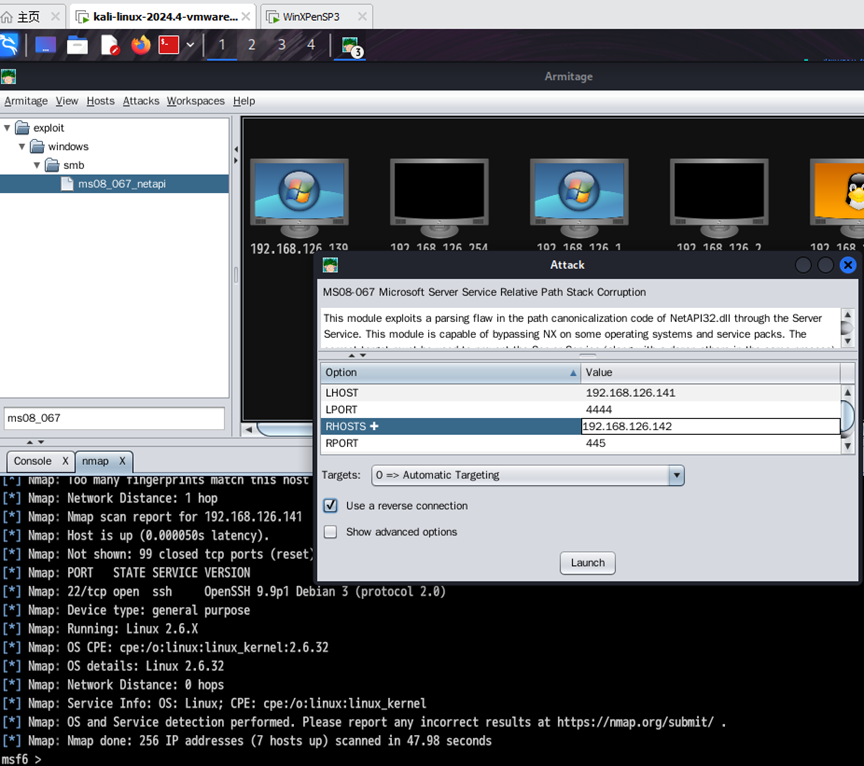The width and height of the screenshot is (864, 766).
Task: Switch to the nmap tab
Action: (95, 461)
